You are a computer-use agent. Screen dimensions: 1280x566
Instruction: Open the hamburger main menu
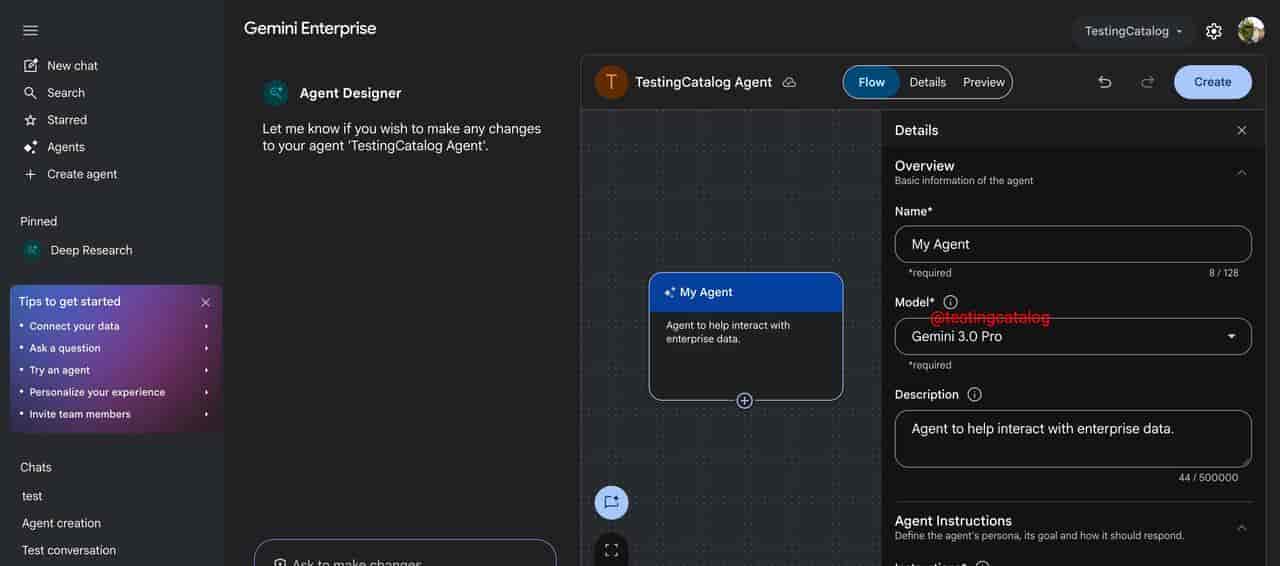30,30
